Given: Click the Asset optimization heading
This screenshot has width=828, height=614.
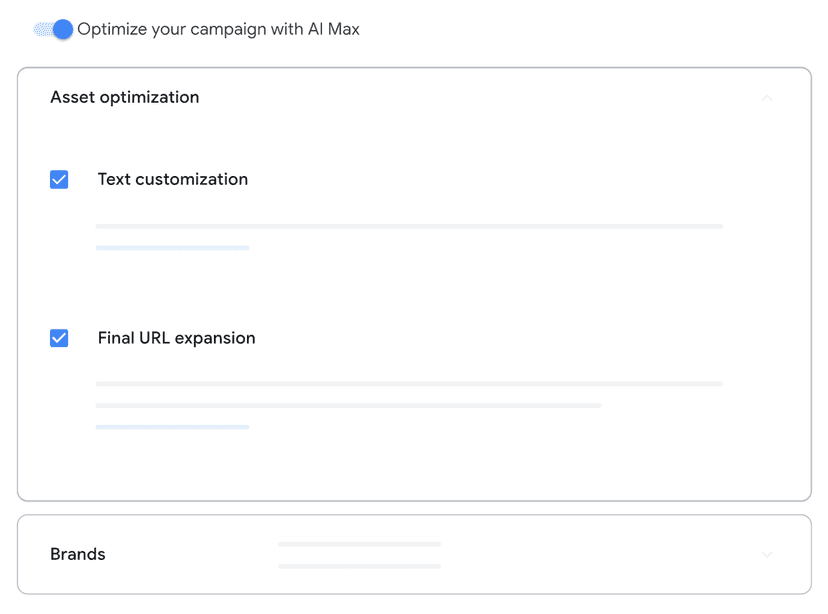Looking at the screenshot, I should point(125,97).
